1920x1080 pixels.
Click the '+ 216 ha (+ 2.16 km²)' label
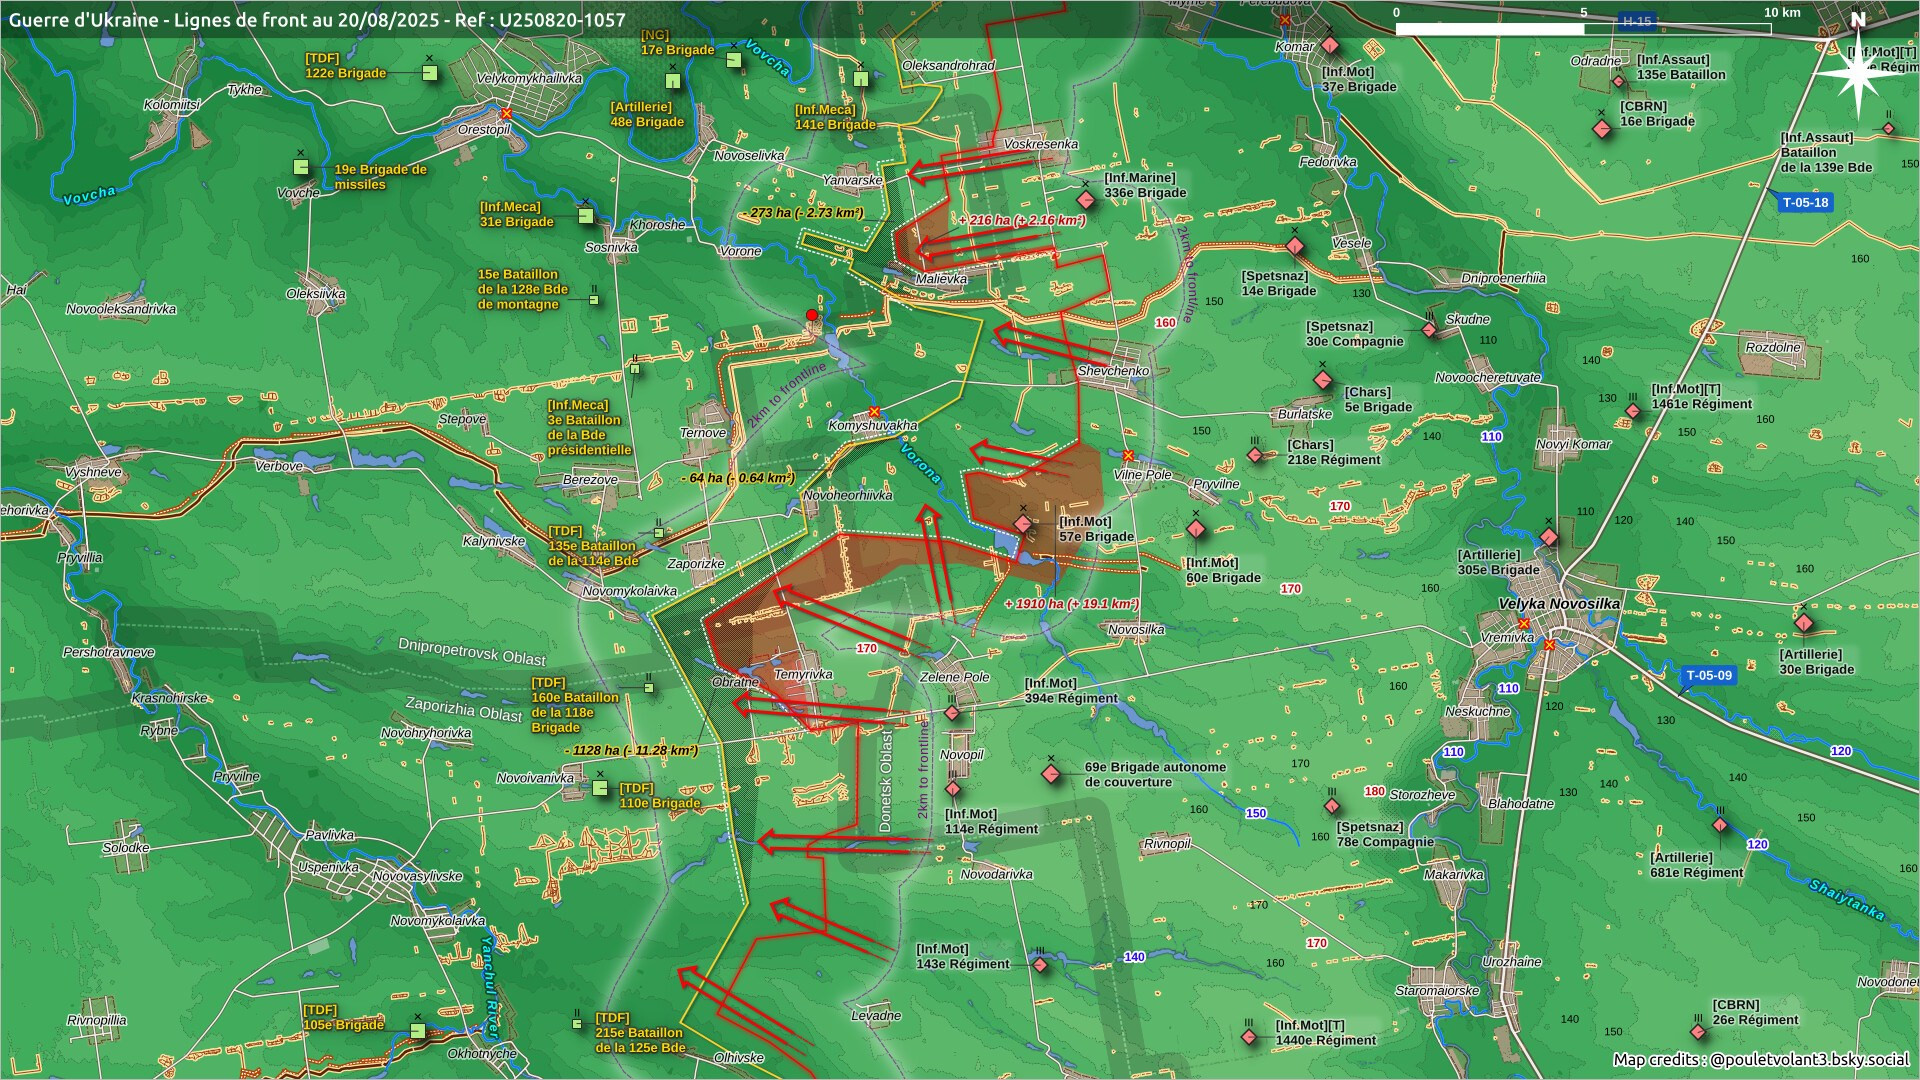coord(1021,220)
